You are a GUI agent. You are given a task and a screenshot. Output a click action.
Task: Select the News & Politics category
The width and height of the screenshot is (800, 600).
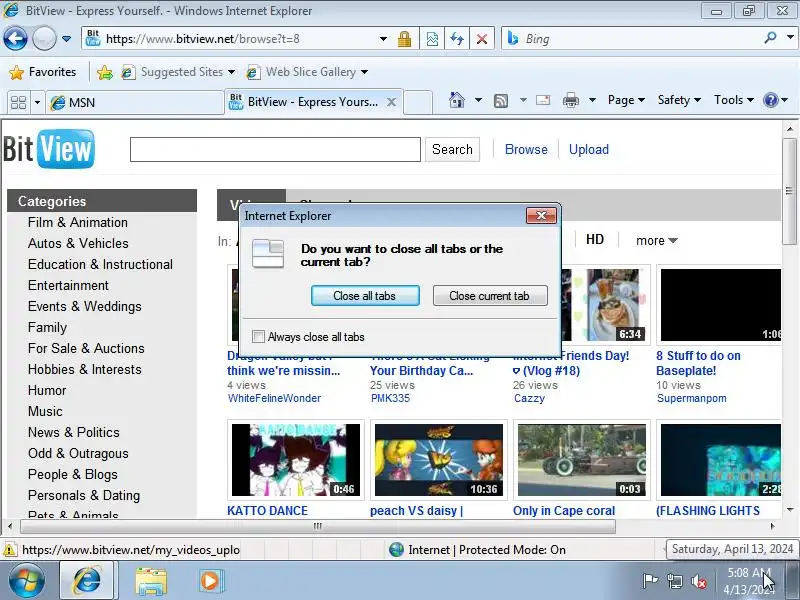[x=73, y=432]
